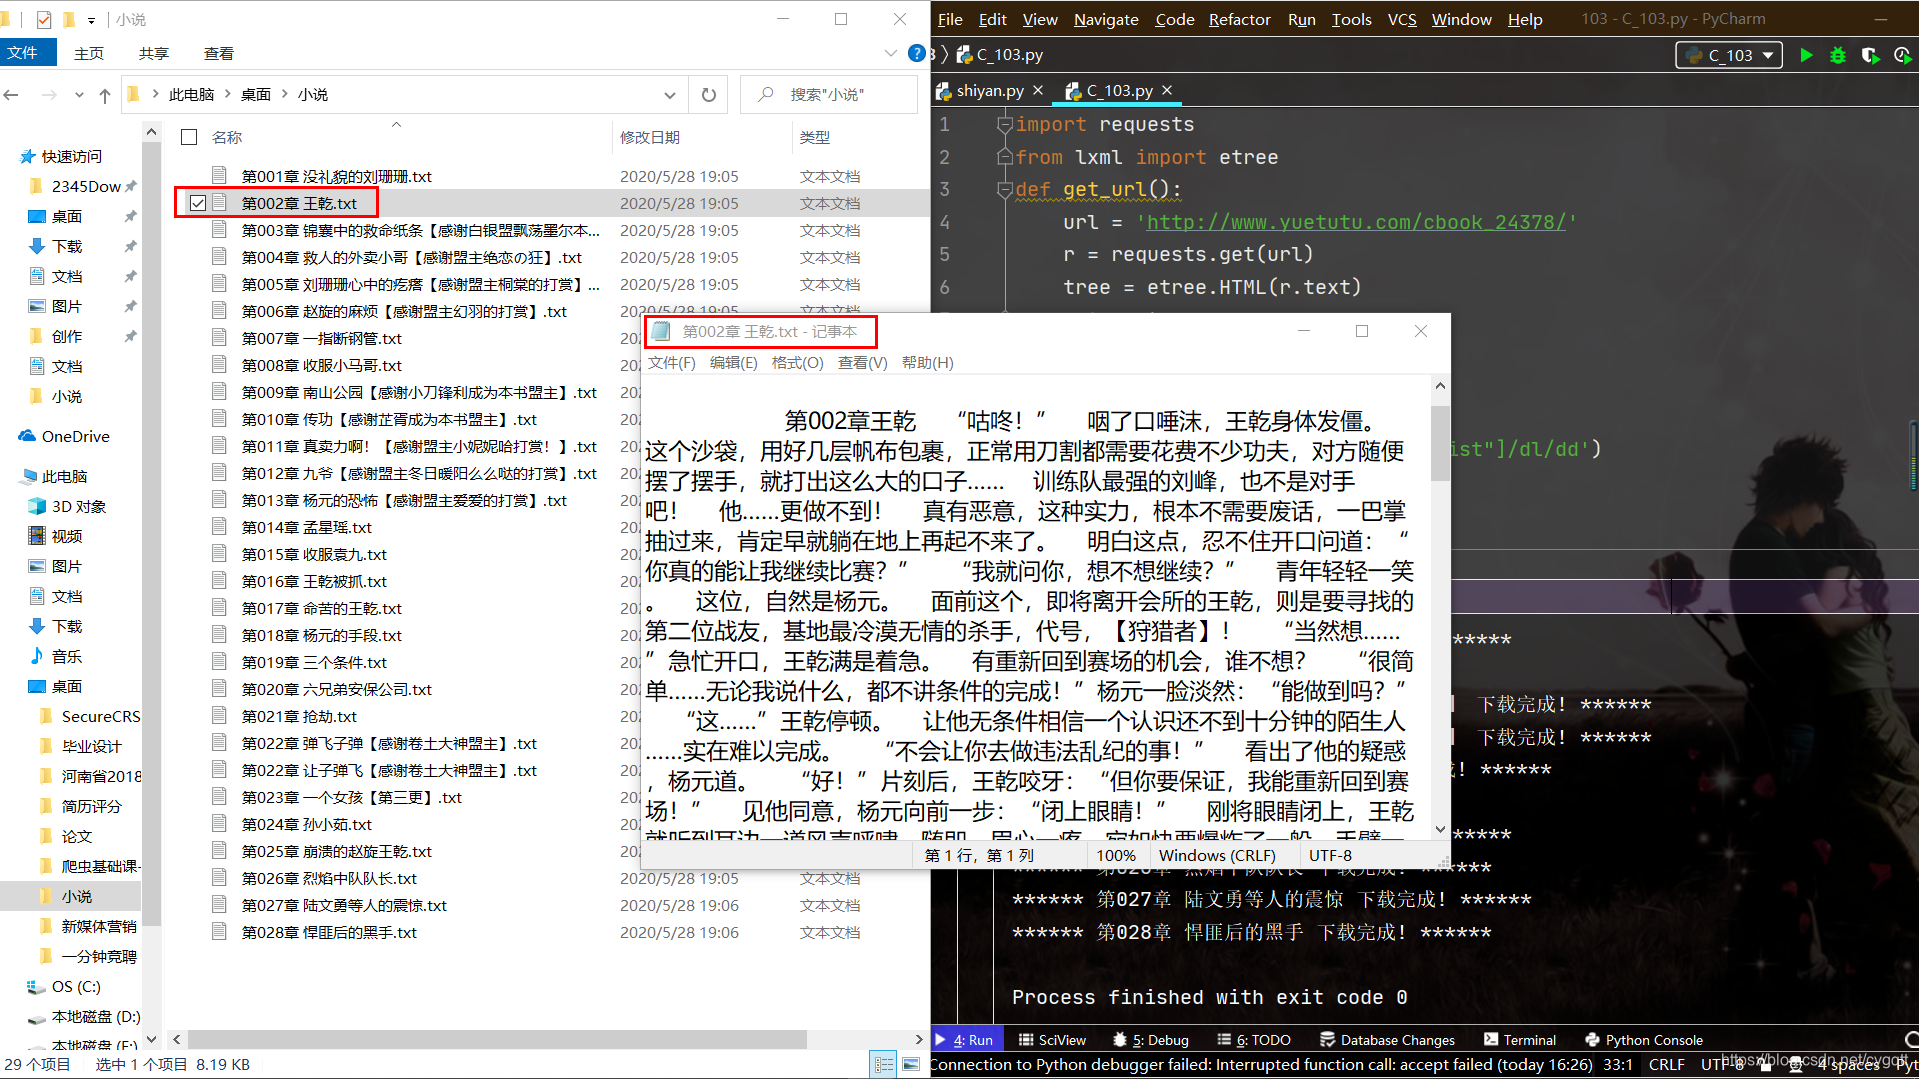Open Notepad 文件(F) menu
The height and width of the screenshot is (1079, 1919).
(671, 363)
